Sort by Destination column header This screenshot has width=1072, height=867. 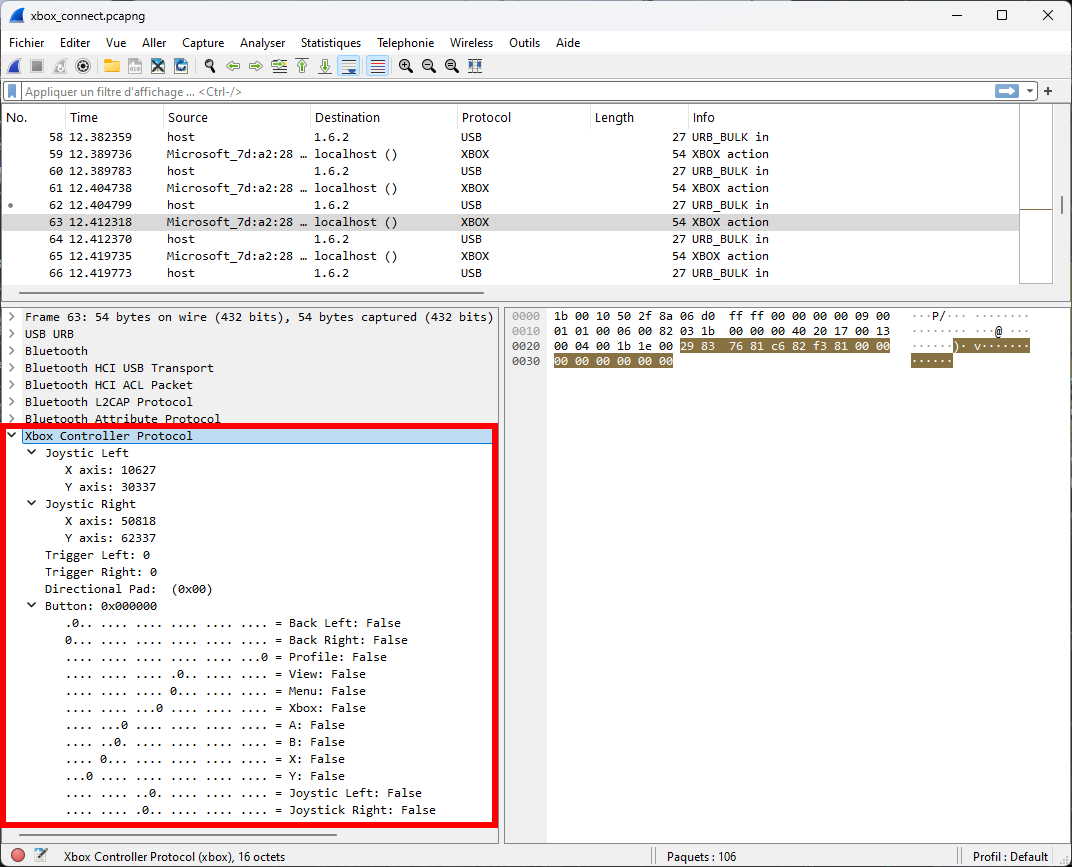[x=384, y=118]
